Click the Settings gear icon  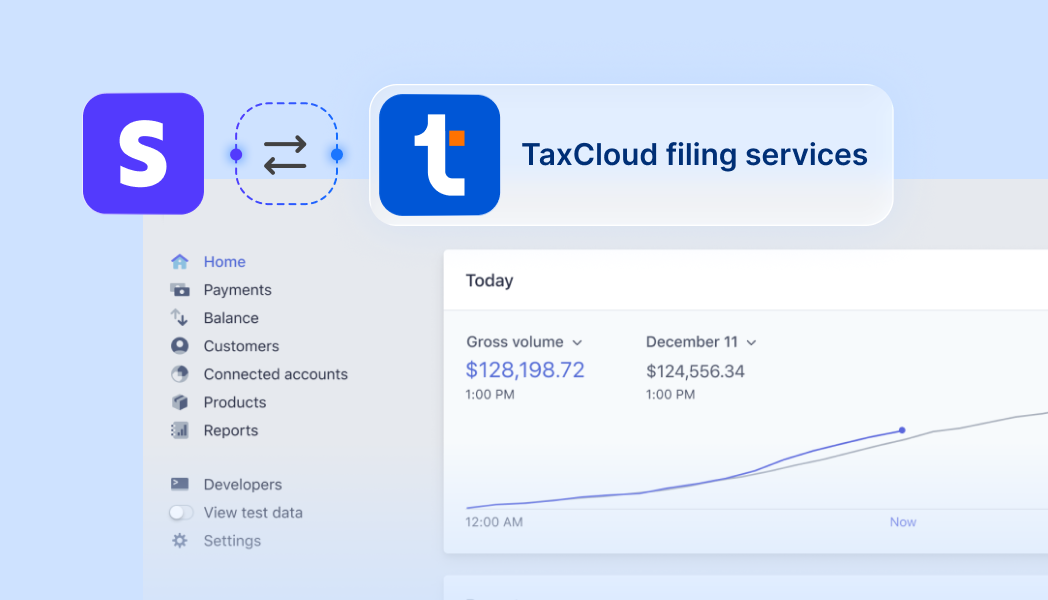click(x=179, y=540)
